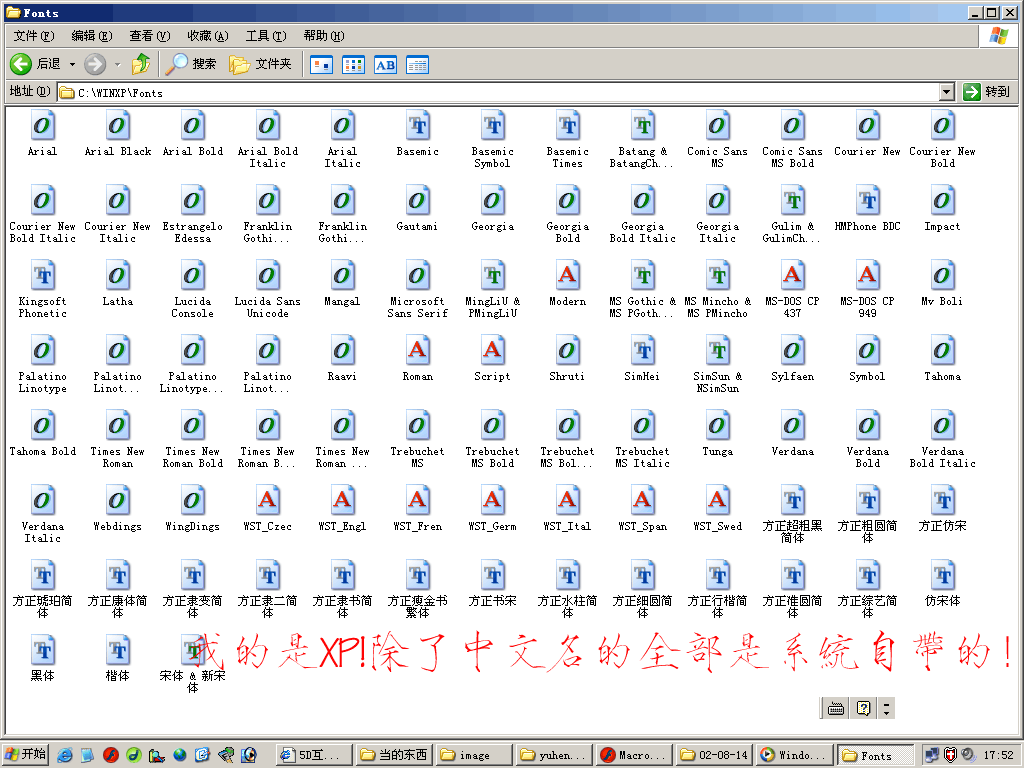Click the system tray clock 17:52
Screen dimensions: 1024x768
[999, 755]
